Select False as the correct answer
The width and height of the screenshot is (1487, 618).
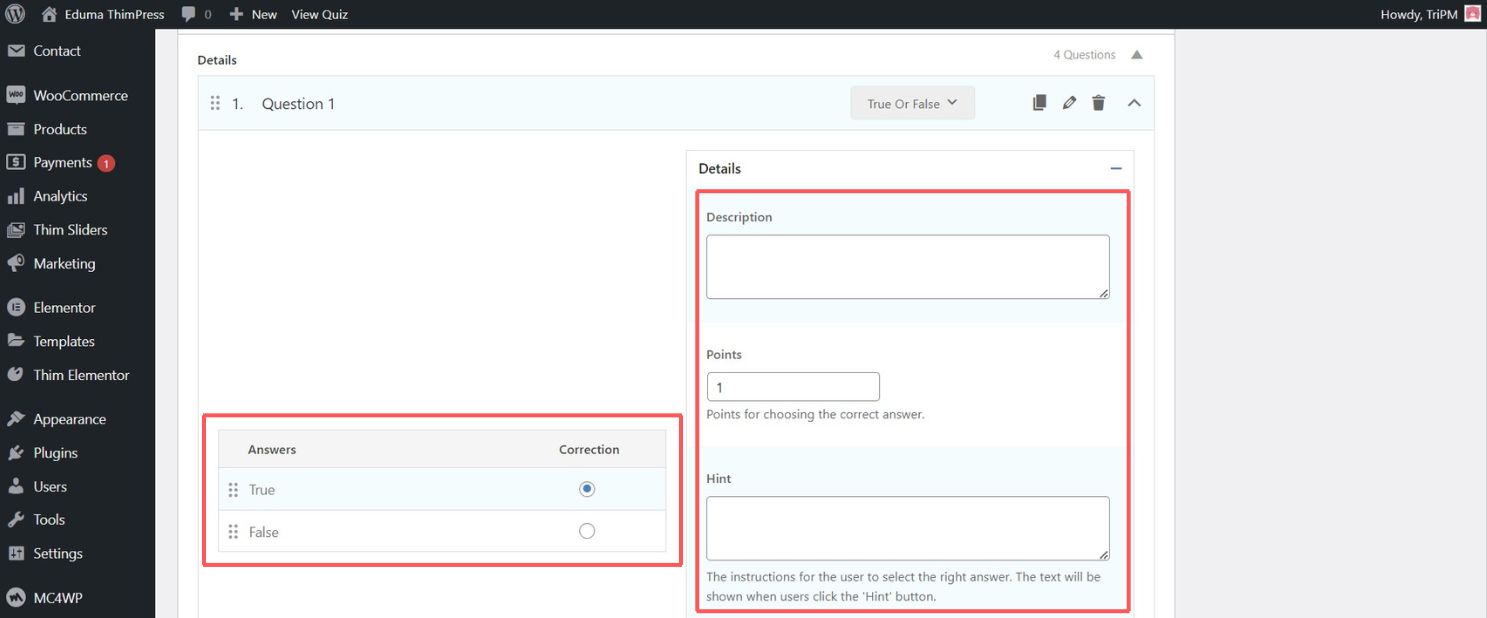pyautogui.click(x=587, y=531)
